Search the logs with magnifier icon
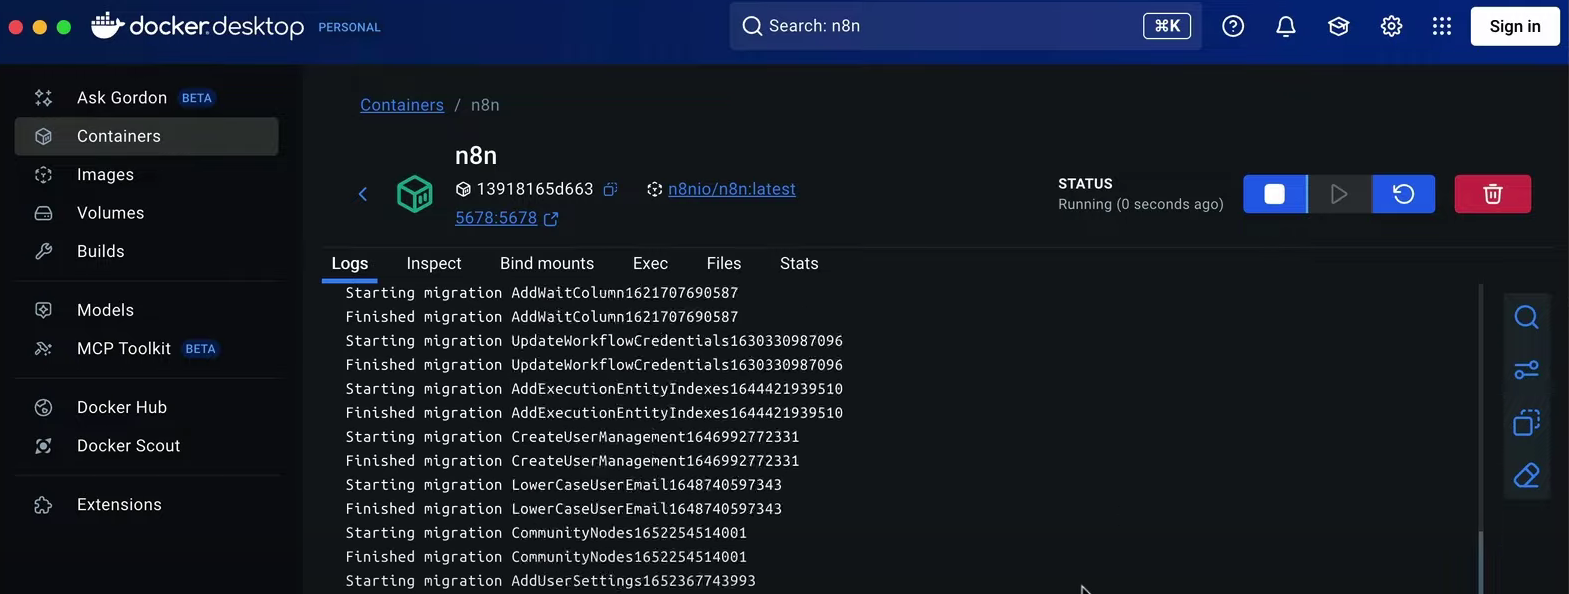The width and height of the screenshot is (1569, 594). point(1527,318)
